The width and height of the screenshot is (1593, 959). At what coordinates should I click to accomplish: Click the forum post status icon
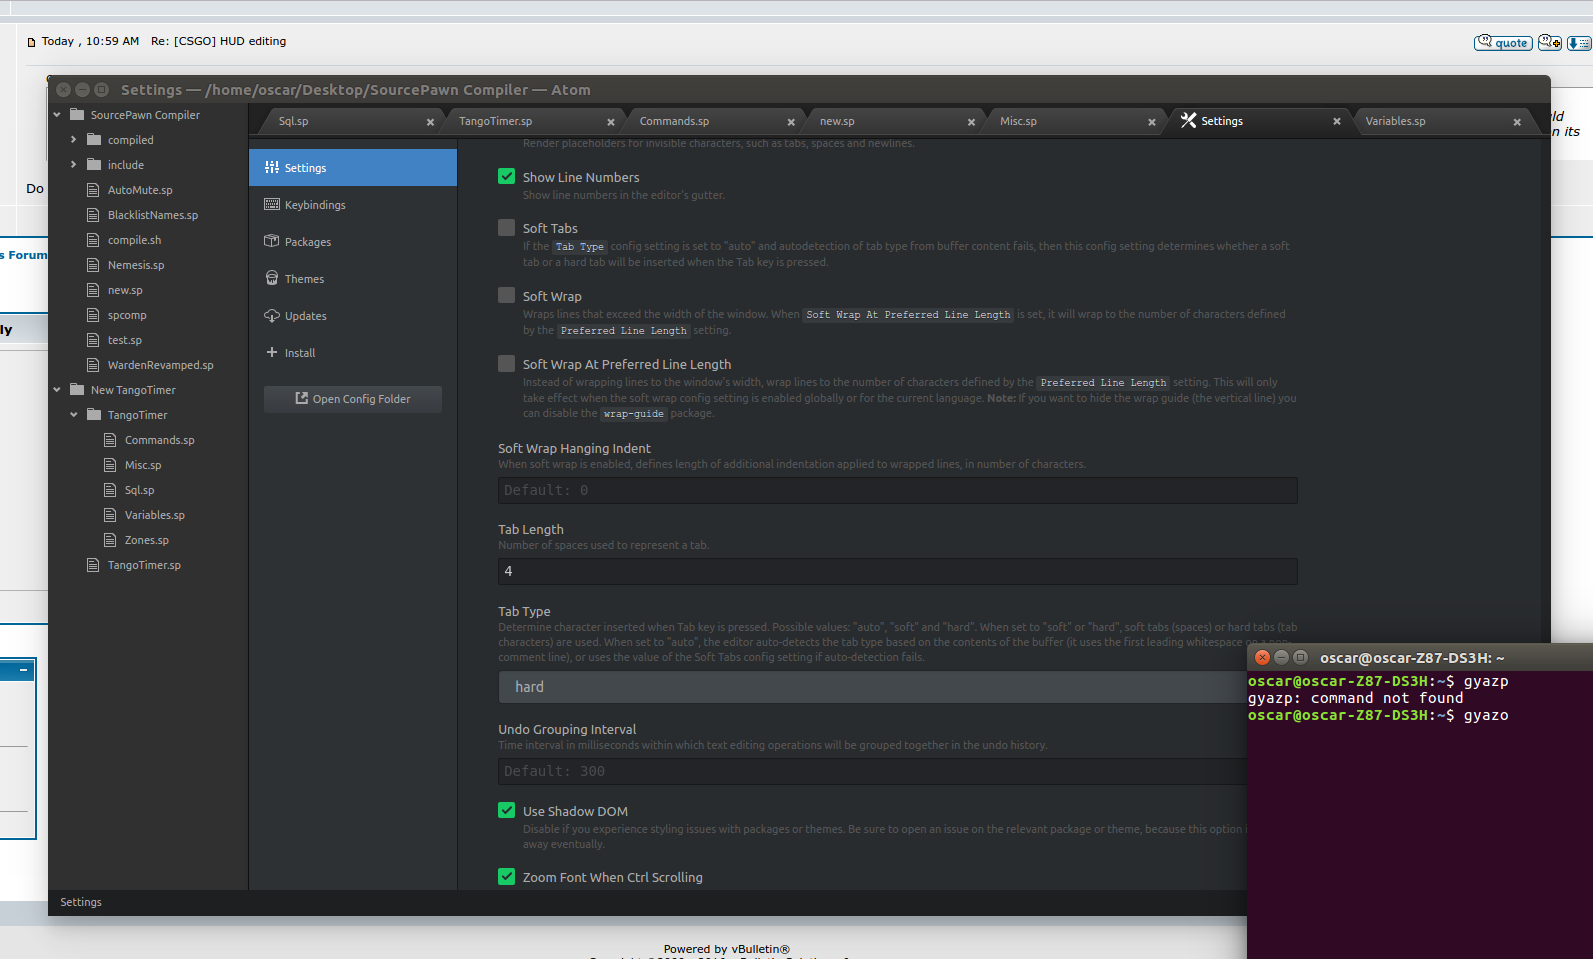click(31, 42)
